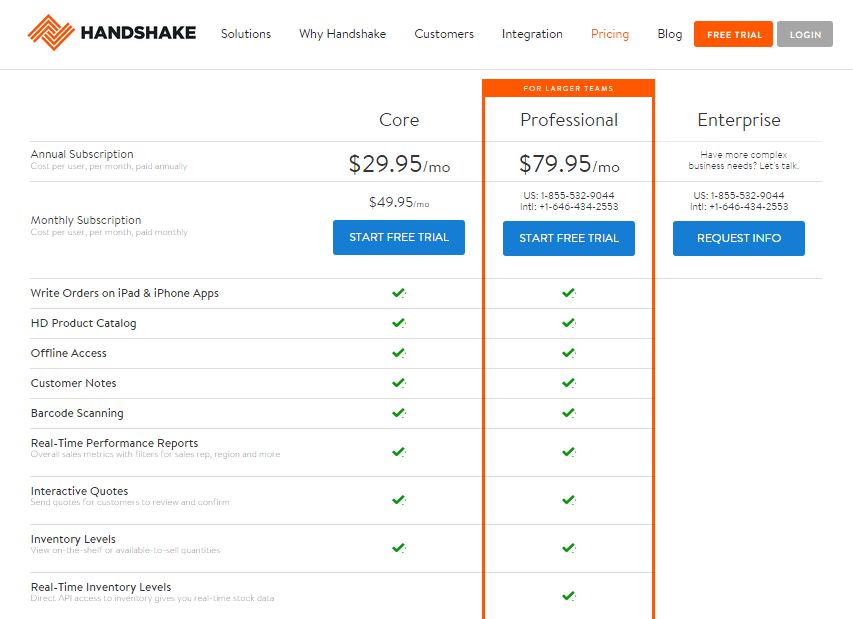Click Professional checkmark for Customer Notes

[568, 382]
